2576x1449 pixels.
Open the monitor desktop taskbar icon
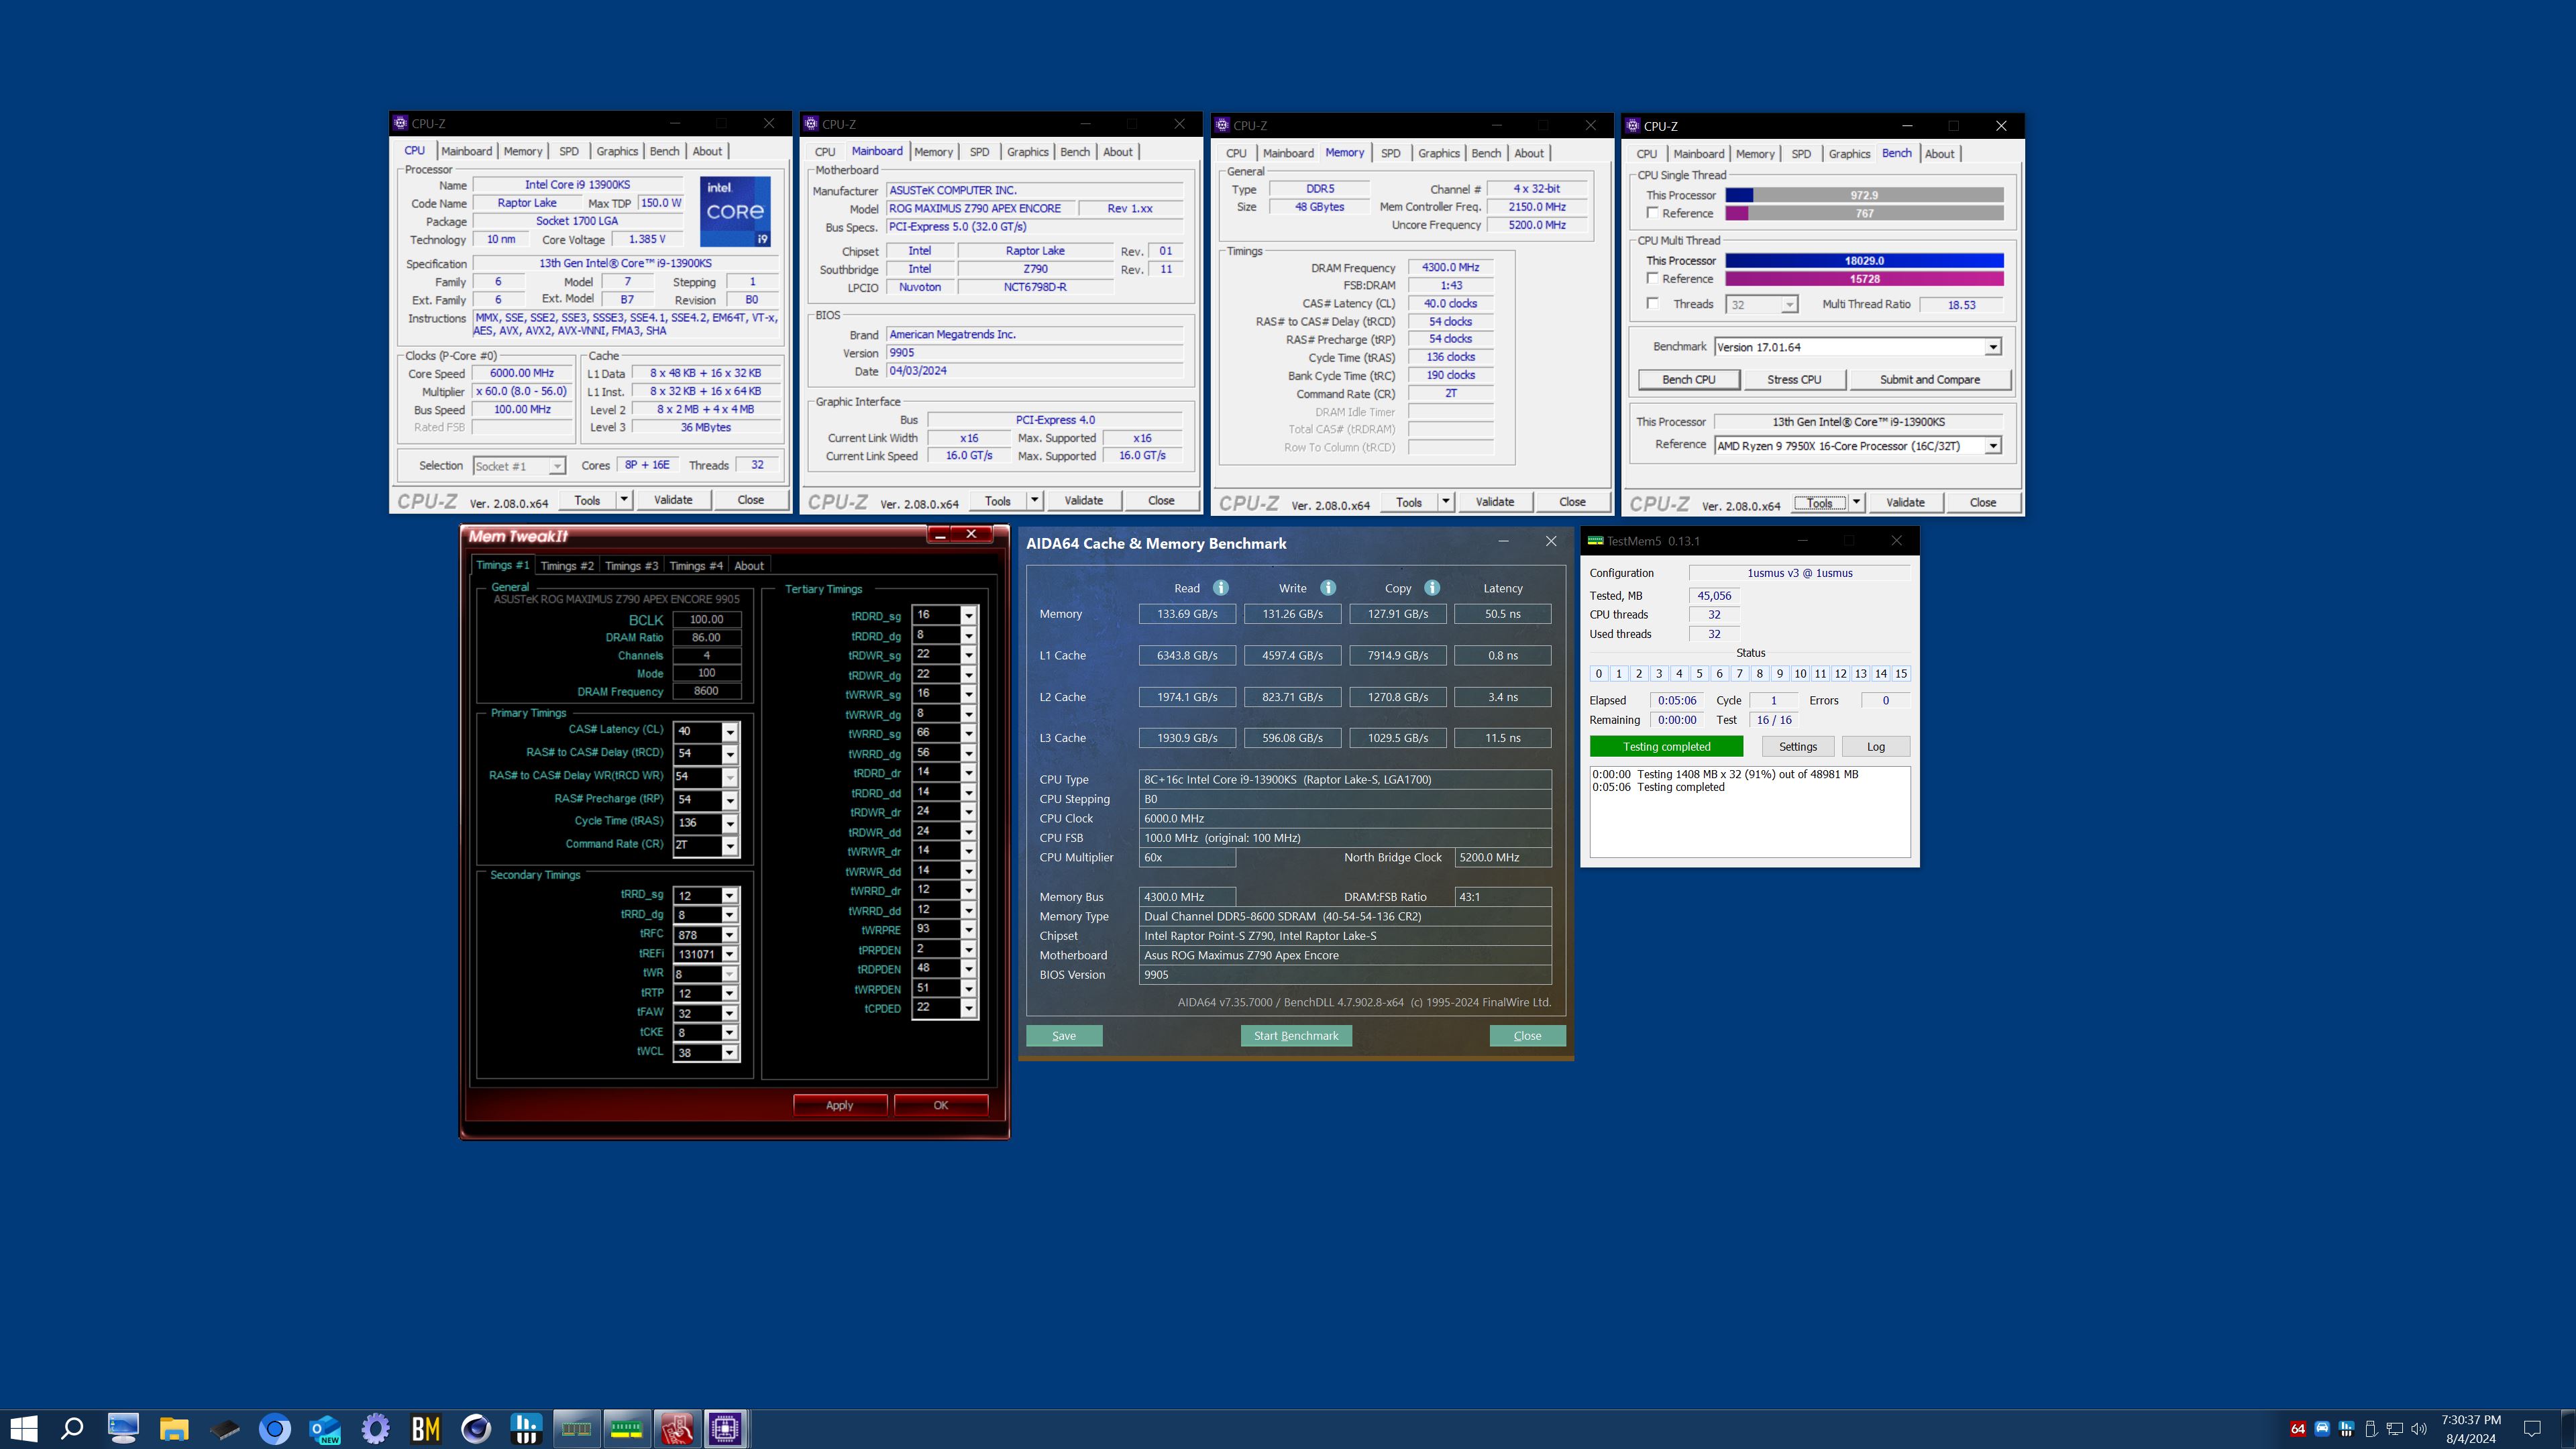click(x=123, y=1428)
